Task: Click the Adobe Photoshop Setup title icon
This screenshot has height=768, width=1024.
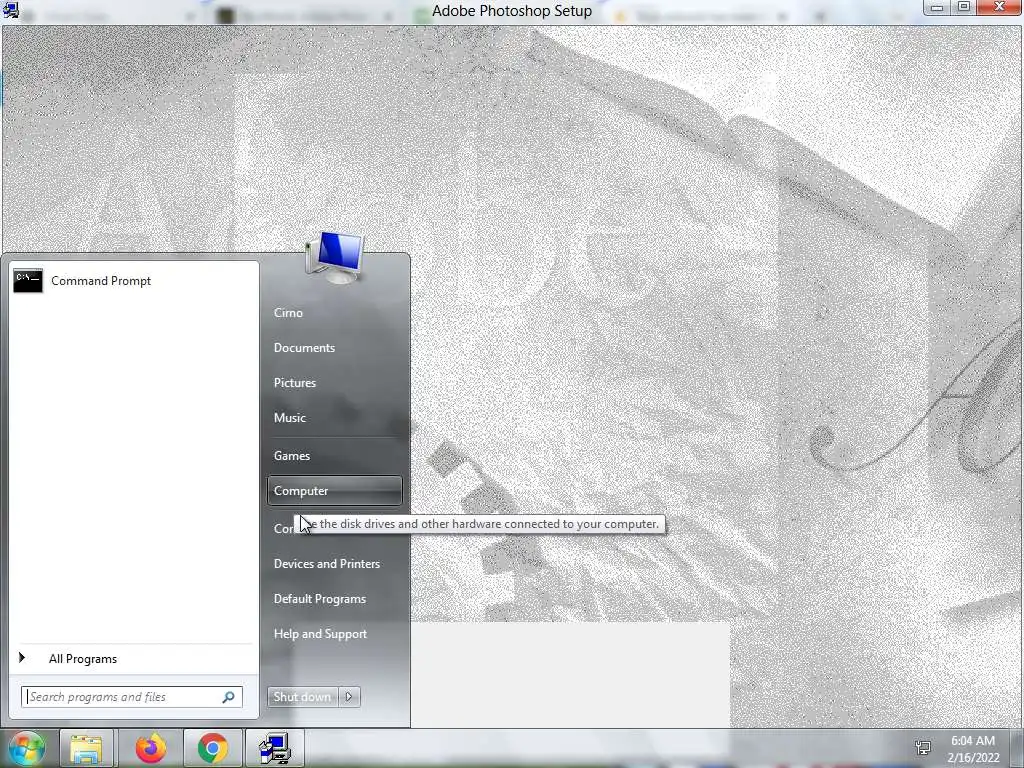Action: [11, 10]
